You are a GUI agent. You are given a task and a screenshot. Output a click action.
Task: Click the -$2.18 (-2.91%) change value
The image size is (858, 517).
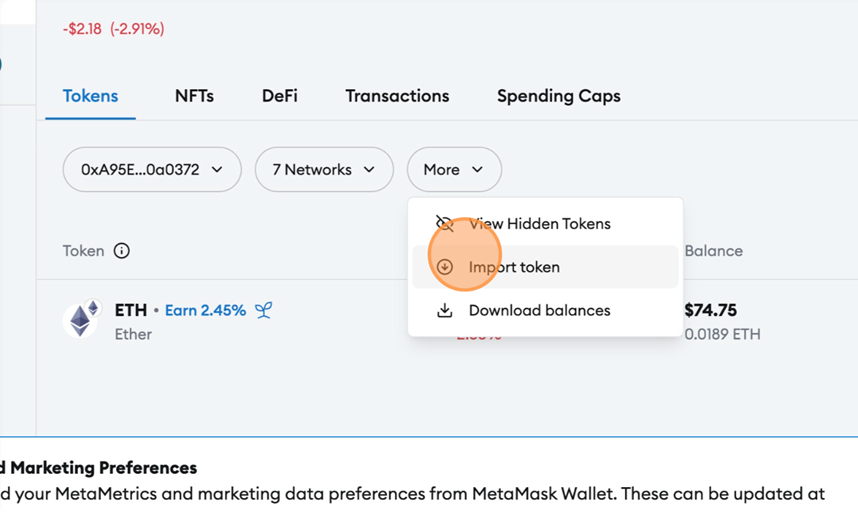[x=113, y=29]
